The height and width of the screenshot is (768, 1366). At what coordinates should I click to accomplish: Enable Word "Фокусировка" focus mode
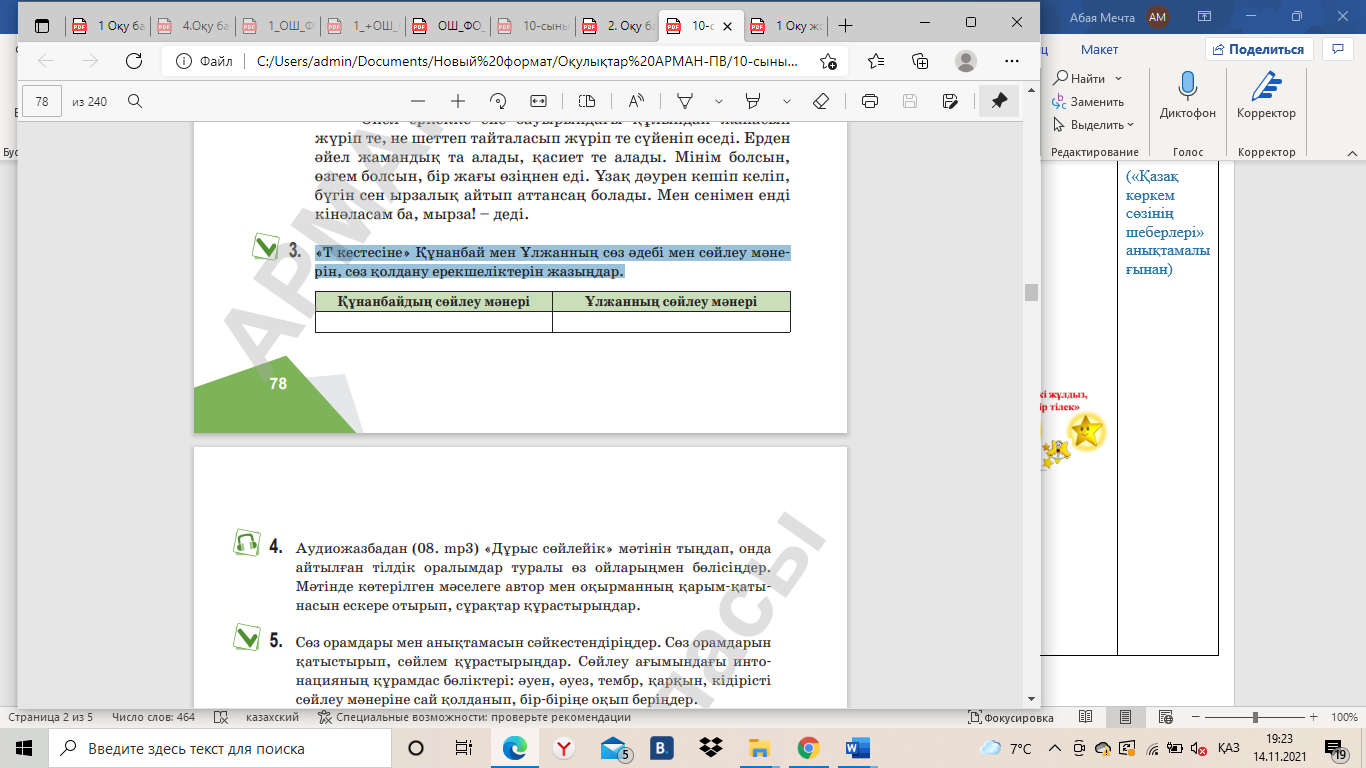pos(1011,717)
